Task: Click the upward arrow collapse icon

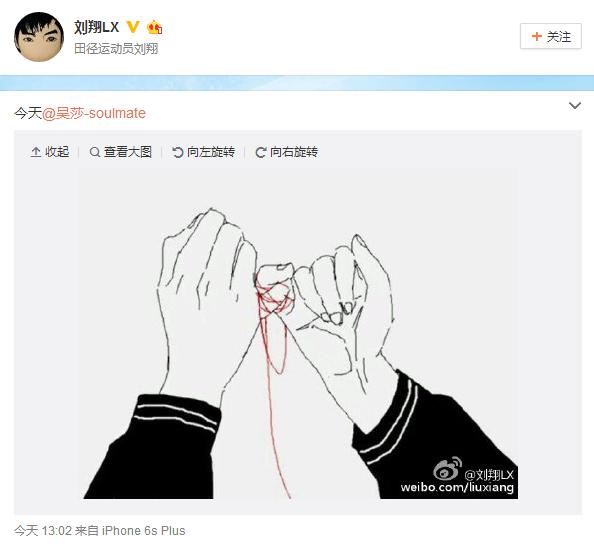Action: click(x=36, y=152)
